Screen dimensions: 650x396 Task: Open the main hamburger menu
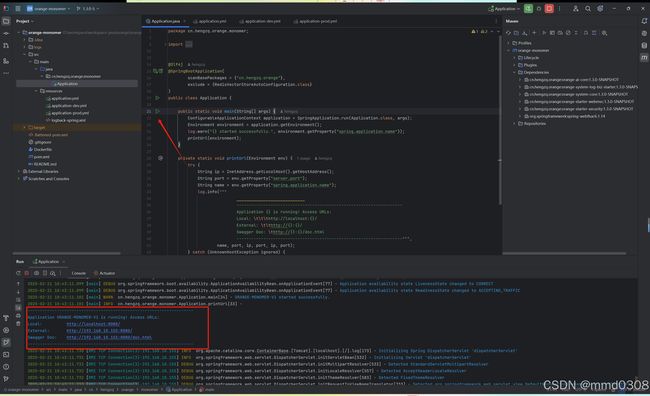coord(18,8)
